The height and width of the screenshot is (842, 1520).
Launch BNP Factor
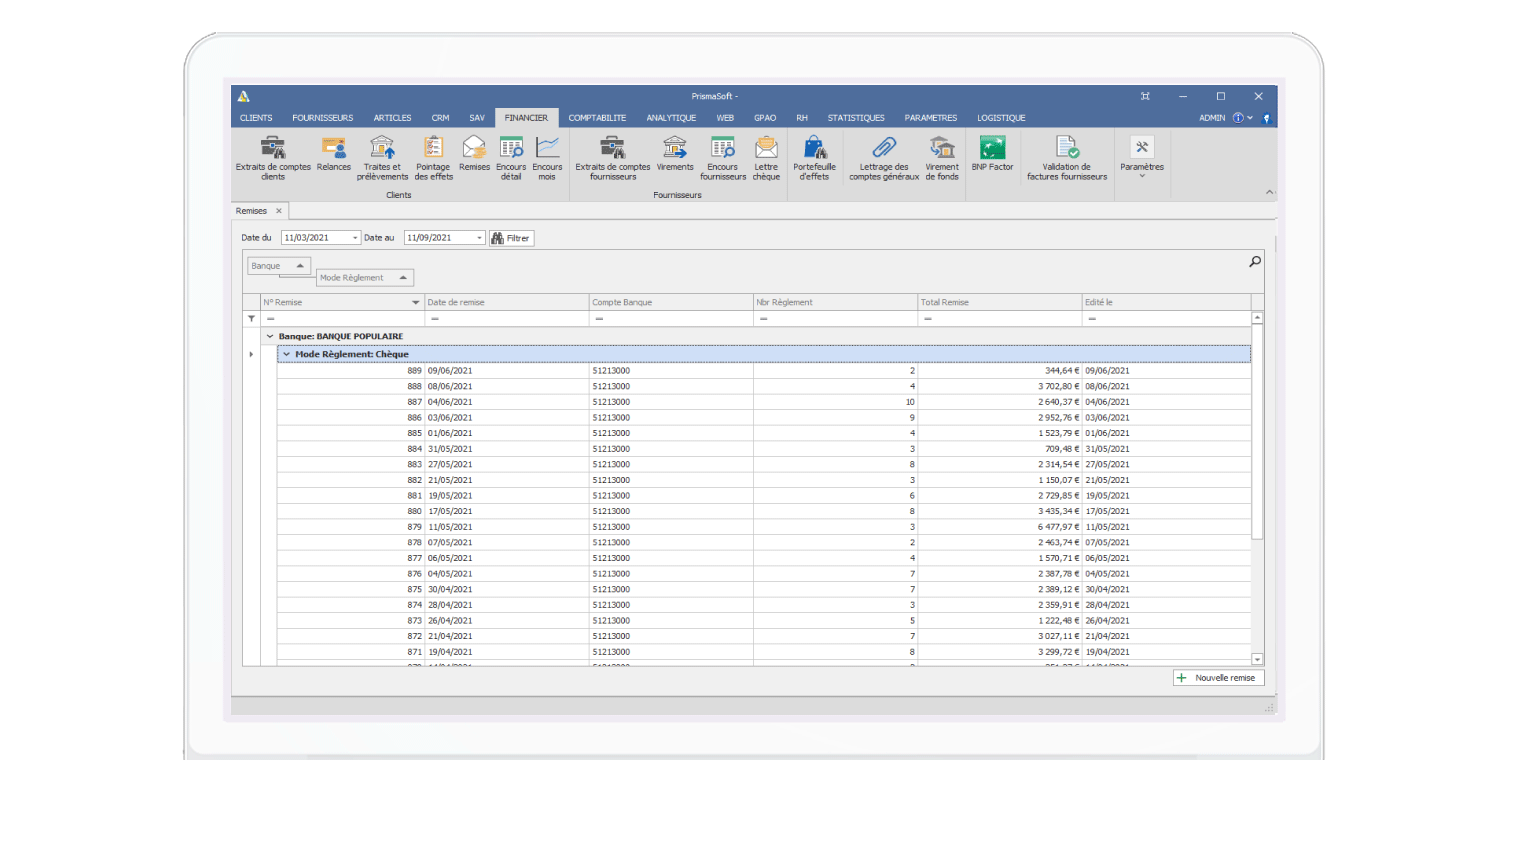pyautogui.click(x=992, y=154)
